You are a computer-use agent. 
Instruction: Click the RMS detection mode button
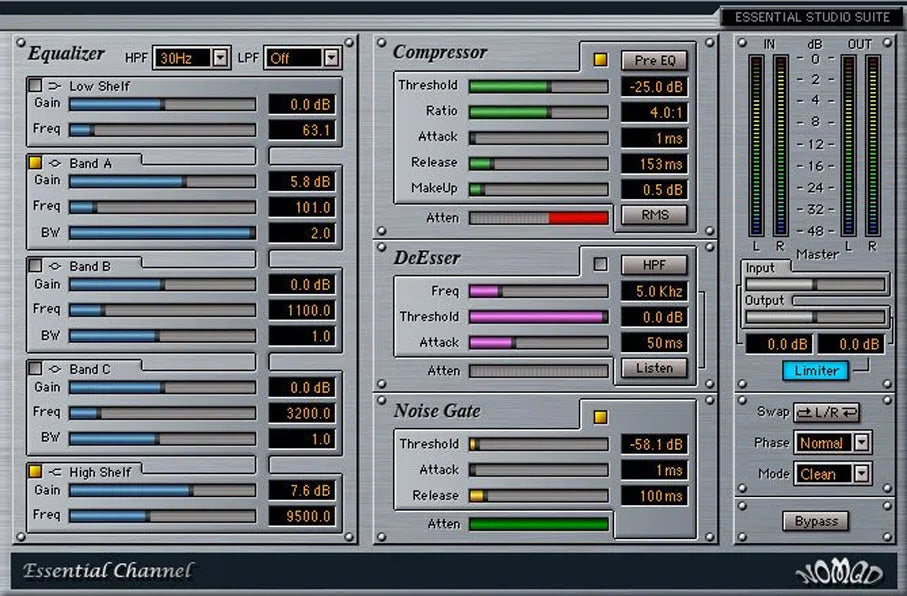655,214
